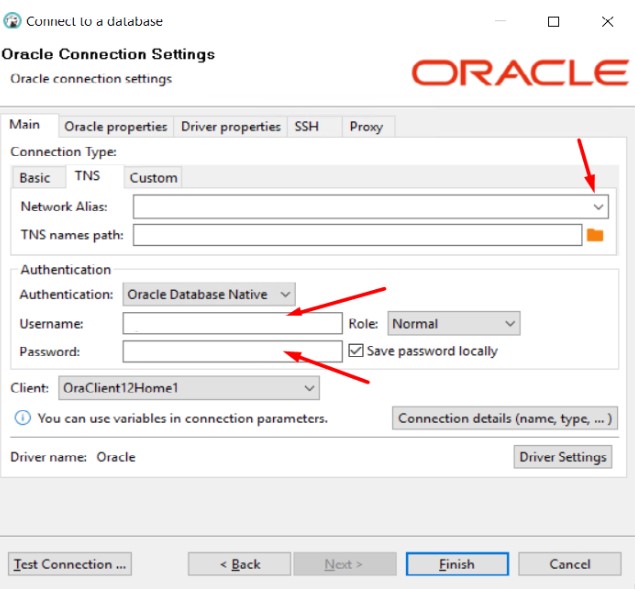Click the 'Network Alias:' label
This screenshot has height=589, width=635.
(64, 207)
